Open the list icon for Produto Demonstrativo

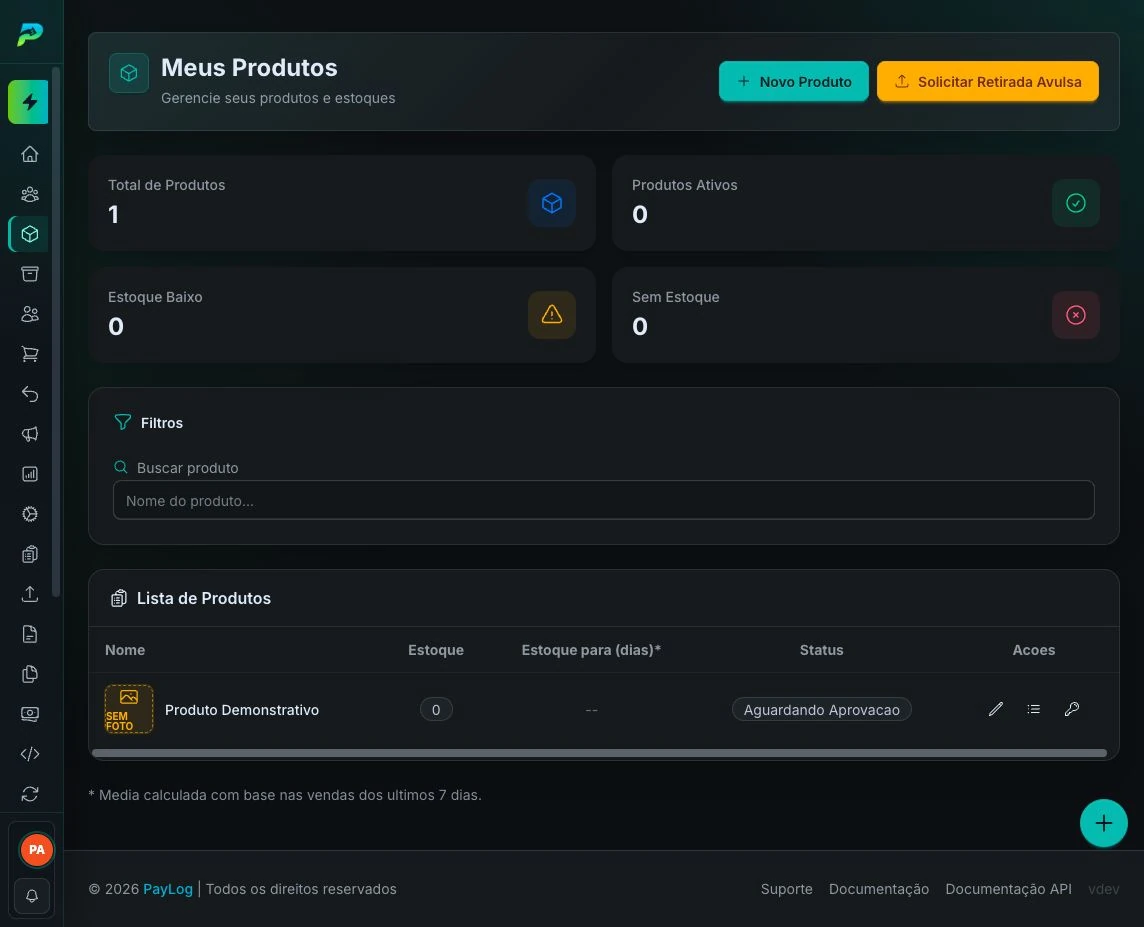(1034, 709)
